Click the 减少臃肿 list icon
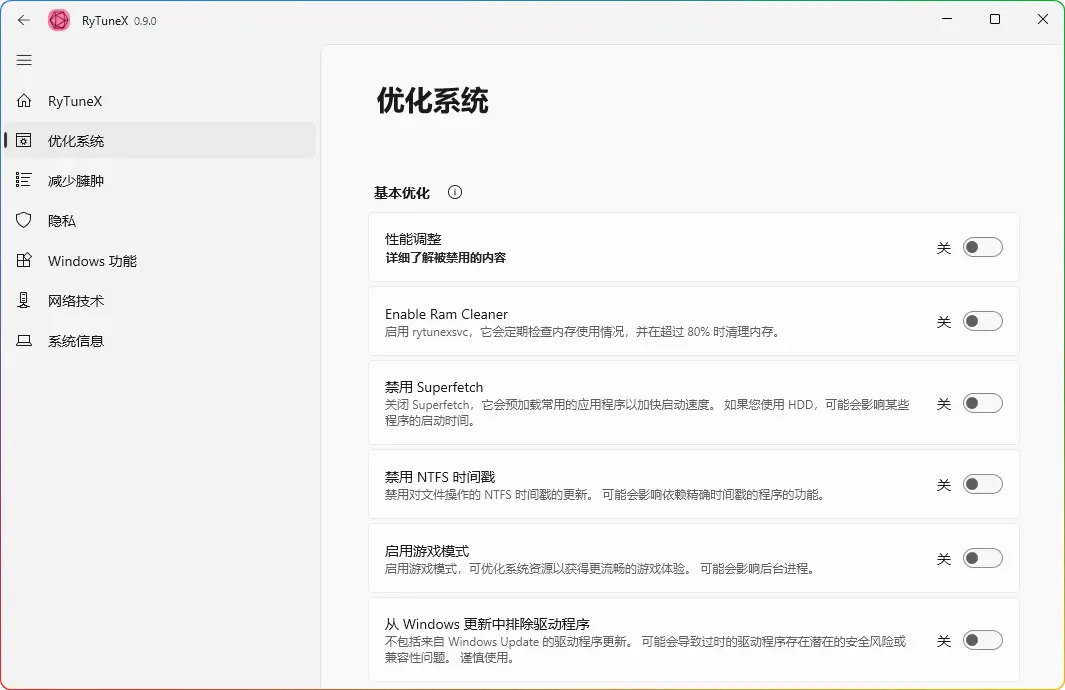The height and width of the screenshot is (690, 1065). [25, 181]
